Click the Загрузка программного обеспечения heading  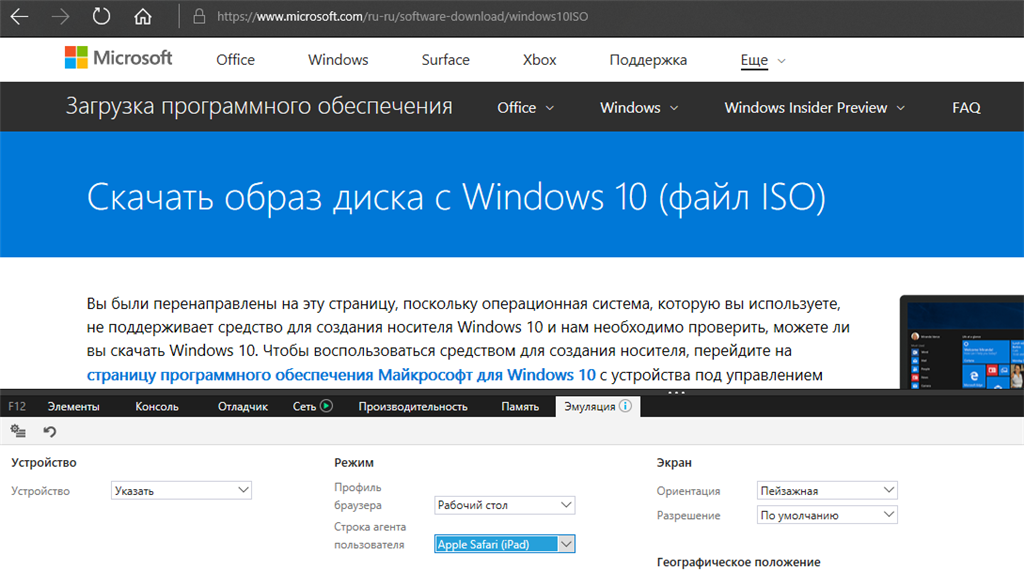coord(259,106)
